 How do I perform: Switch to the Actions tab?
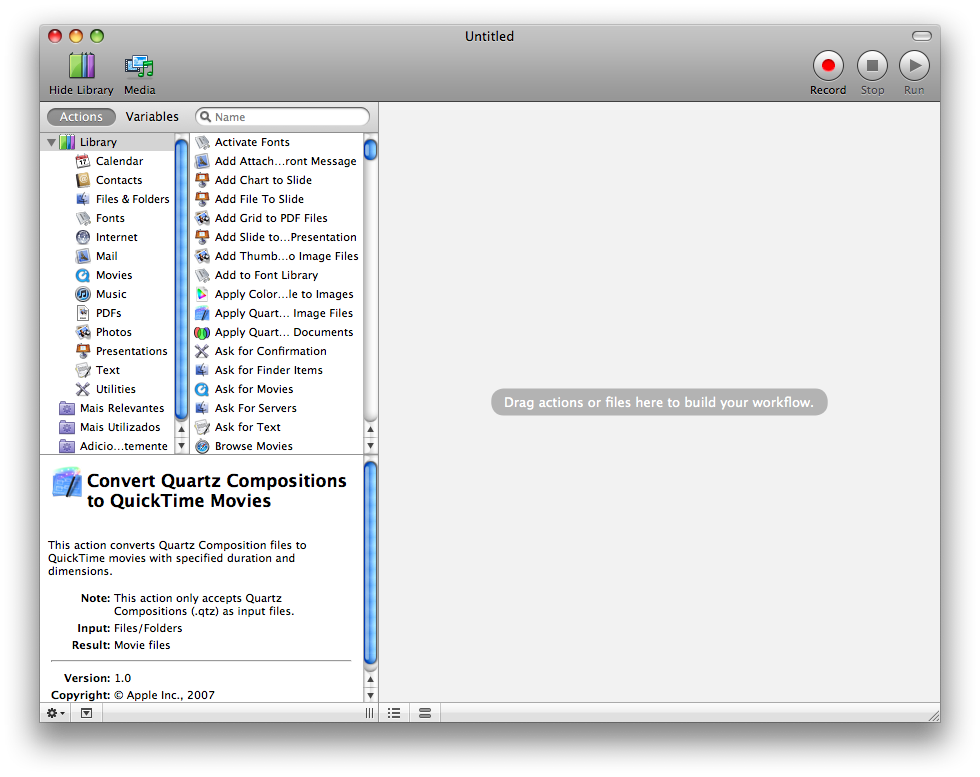coord(81,117)
